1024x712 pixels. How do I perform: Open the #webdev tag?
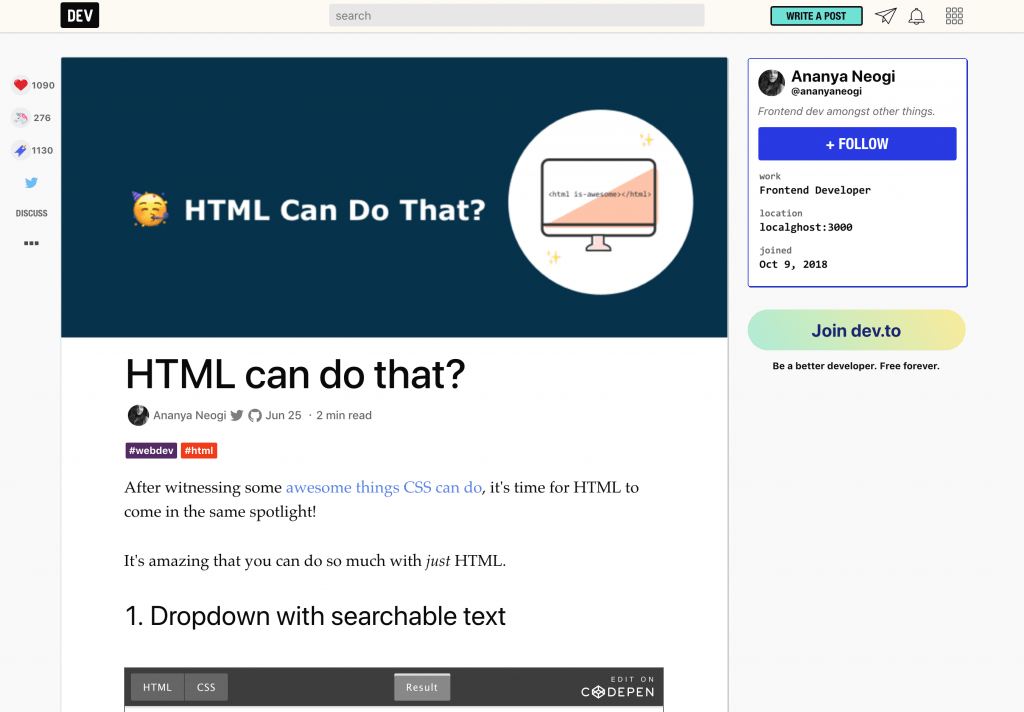tap(151, 450)
